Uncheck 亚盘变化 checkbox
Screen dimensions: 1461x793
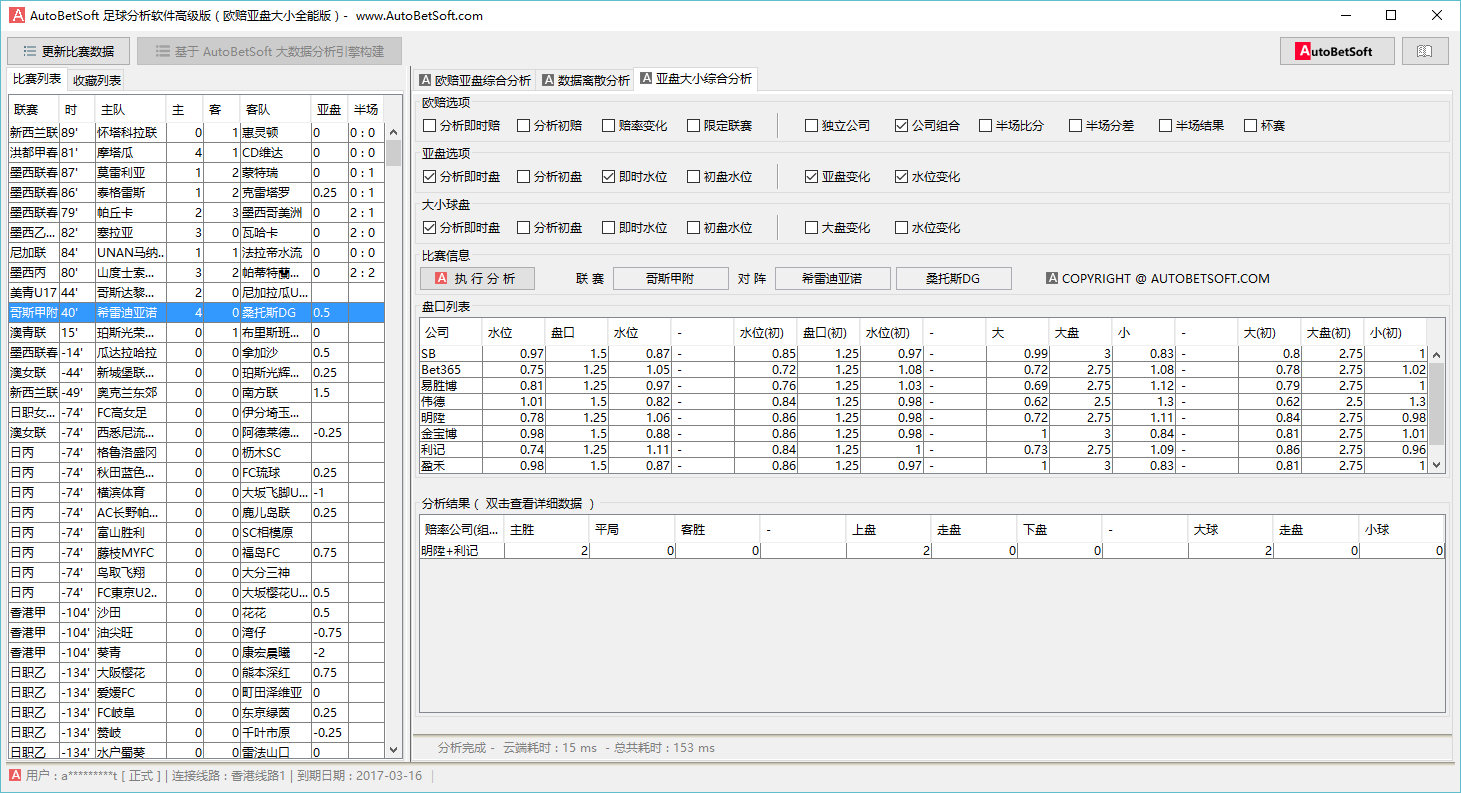pyautogui.click(x=838, y=177)
